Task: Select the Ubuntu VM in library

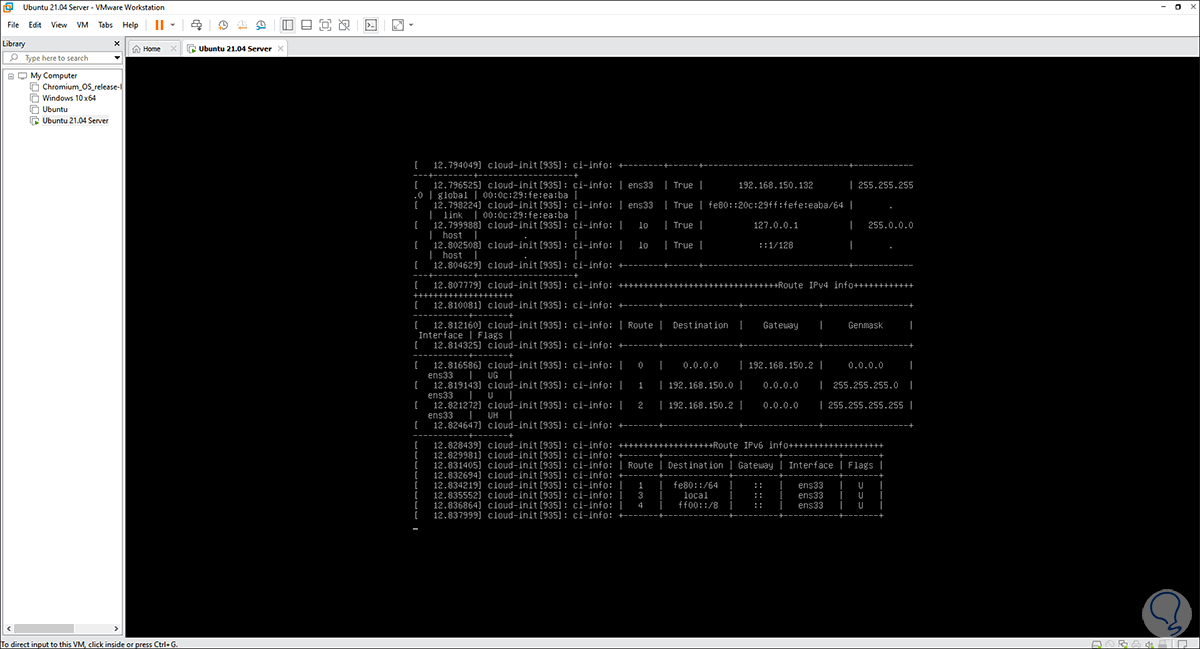Action: point(55,109)
